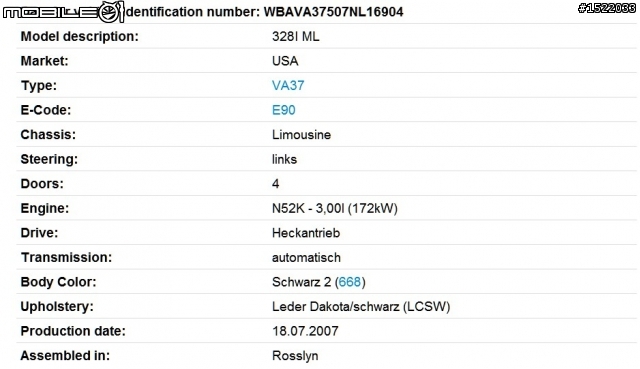Select the identification number WBAVA37507NL16904 text
The height and width of the screenshot is (369, 640).
coord(333,12)
